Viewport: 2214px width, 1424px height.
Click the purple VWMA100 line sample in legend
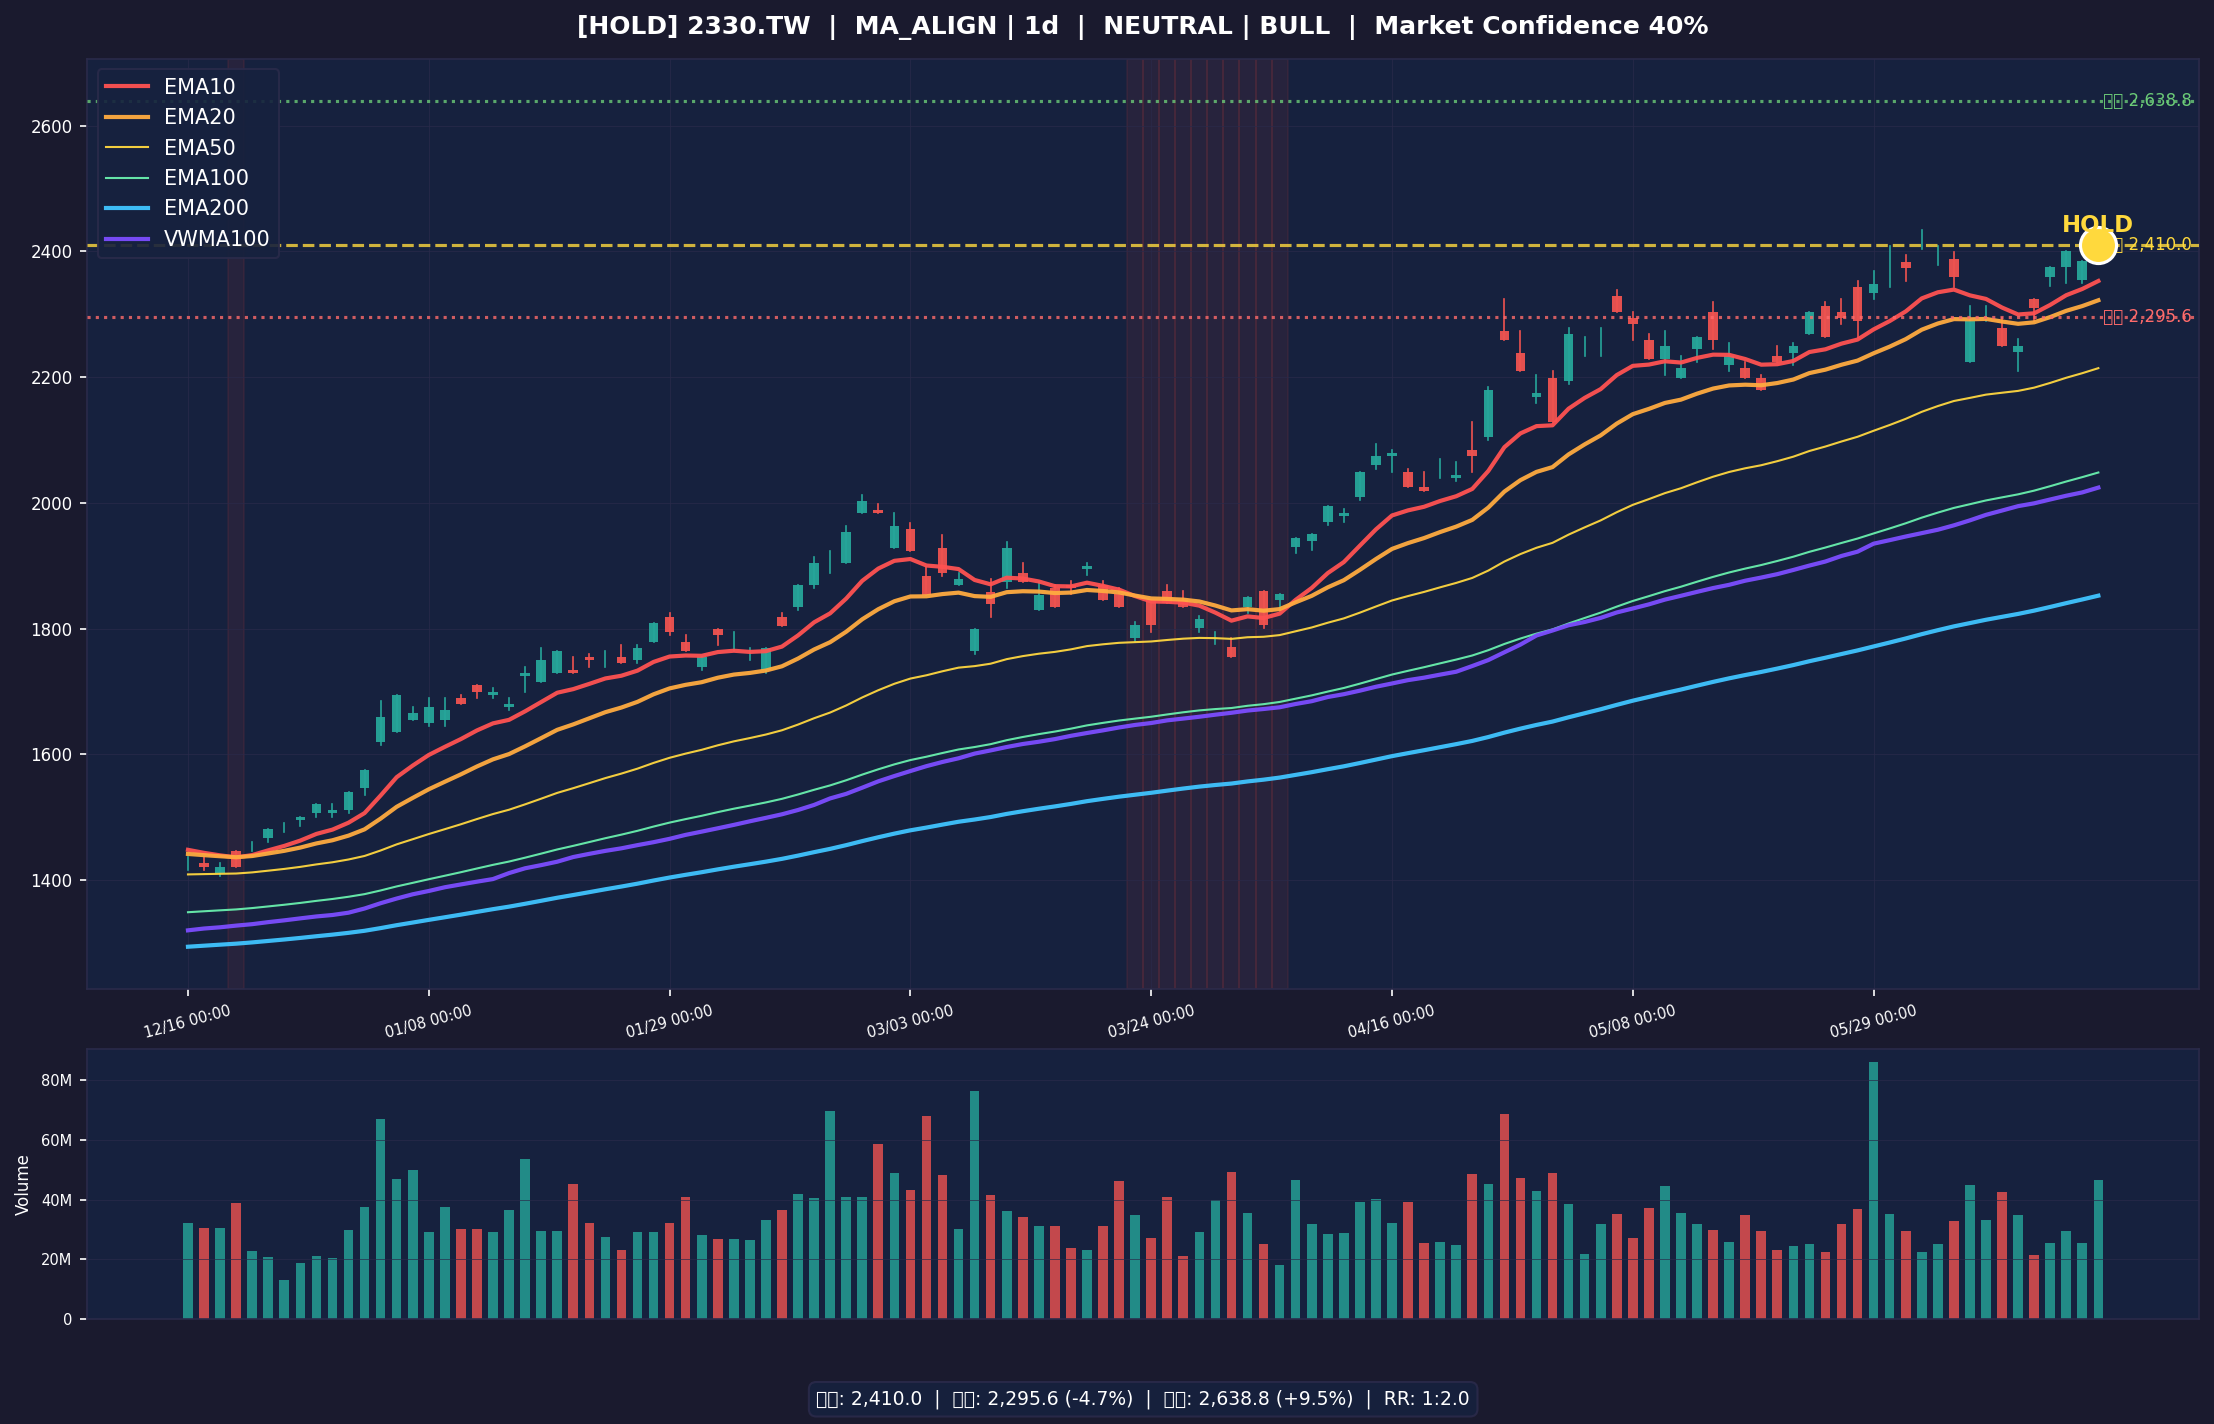pyautogui.click(x=127, y=239)
